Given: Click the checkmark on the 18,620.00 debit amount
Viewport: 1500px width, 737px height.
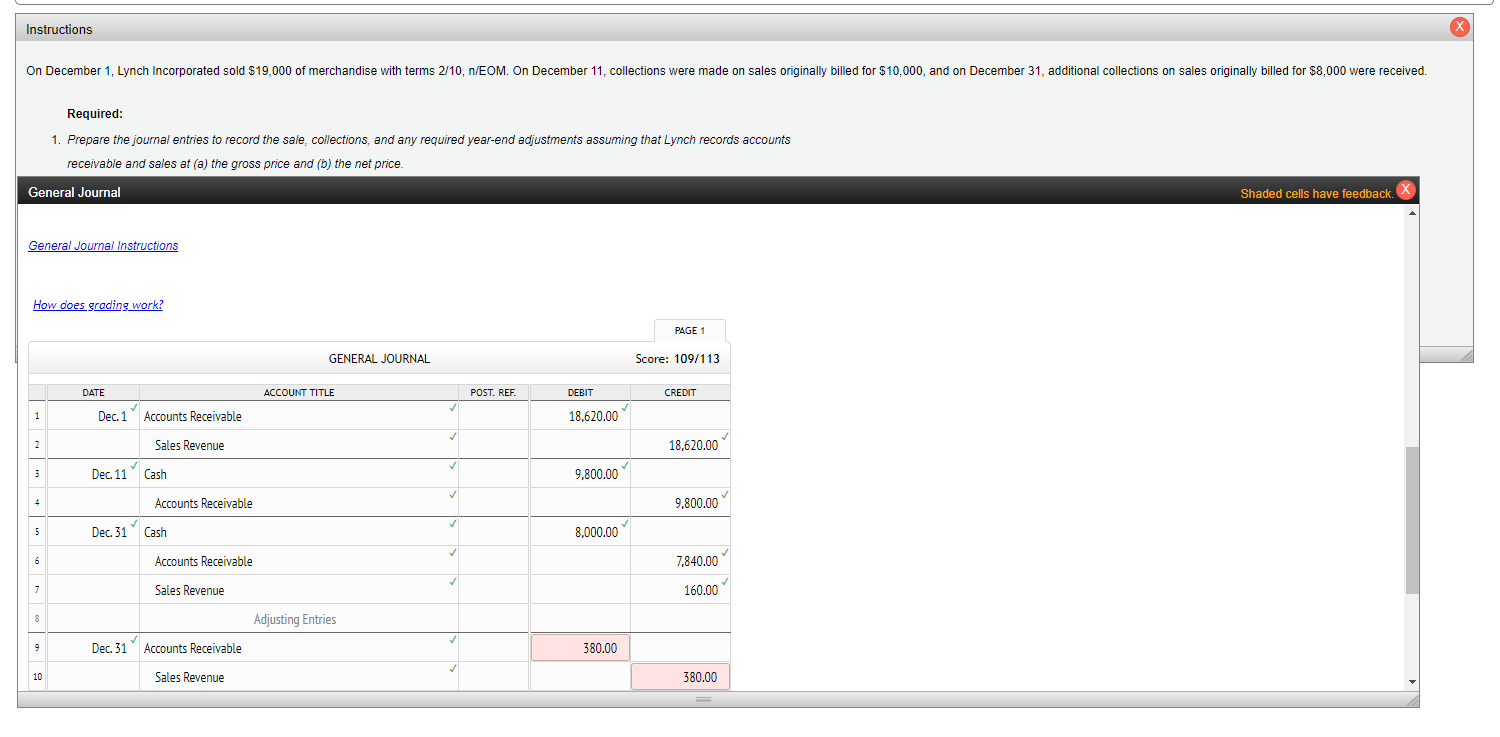Looking at the screenshot, I should tap(624, 409).
